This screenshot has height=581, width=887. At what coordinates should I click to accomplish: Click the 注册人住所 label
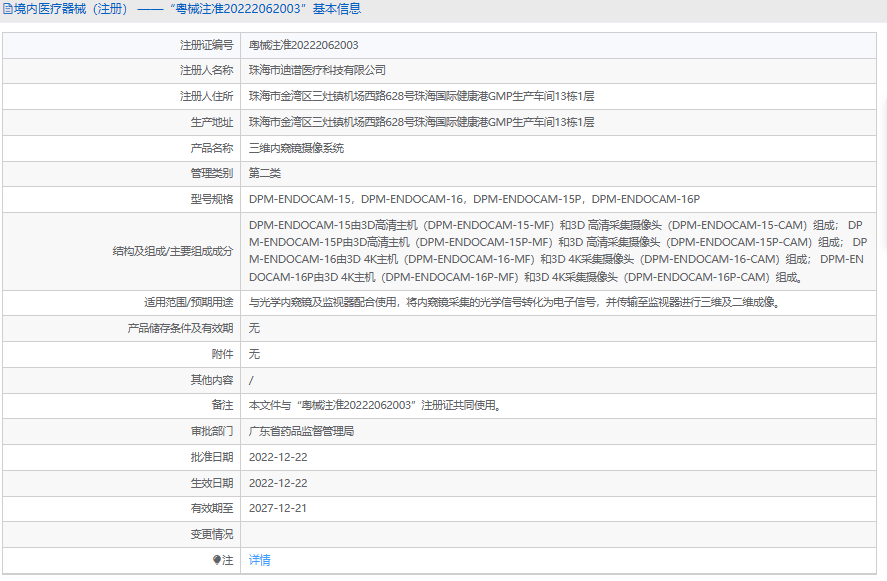coord(206,96)
